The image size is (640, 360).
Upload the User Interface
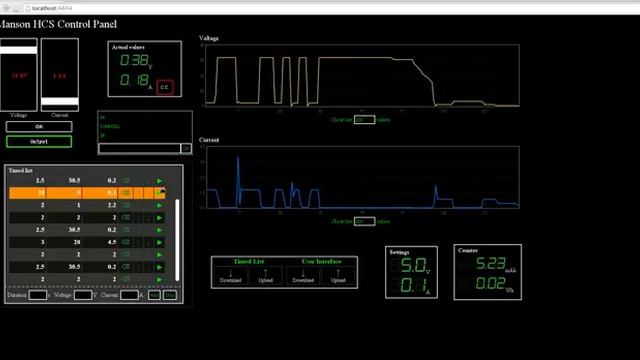[x=338, y=276]
